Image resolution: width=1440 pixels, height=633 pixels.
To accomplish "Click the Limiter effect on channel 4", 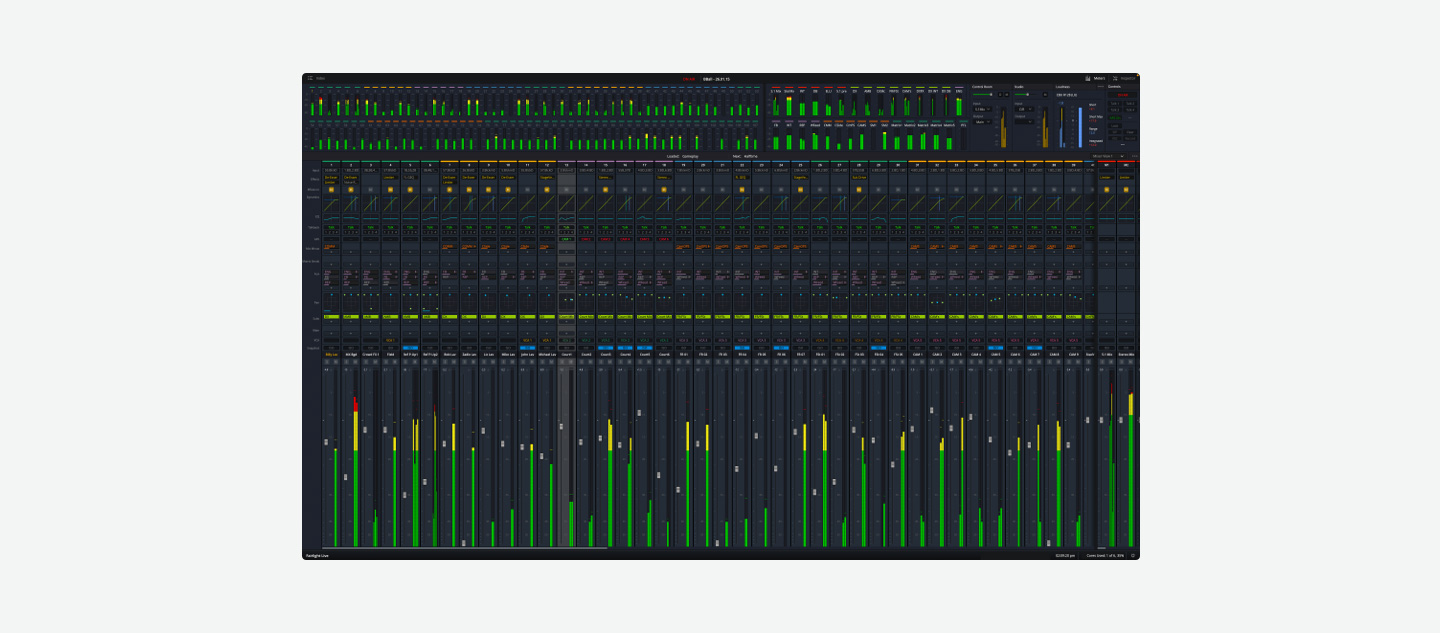I will (390, 178).
